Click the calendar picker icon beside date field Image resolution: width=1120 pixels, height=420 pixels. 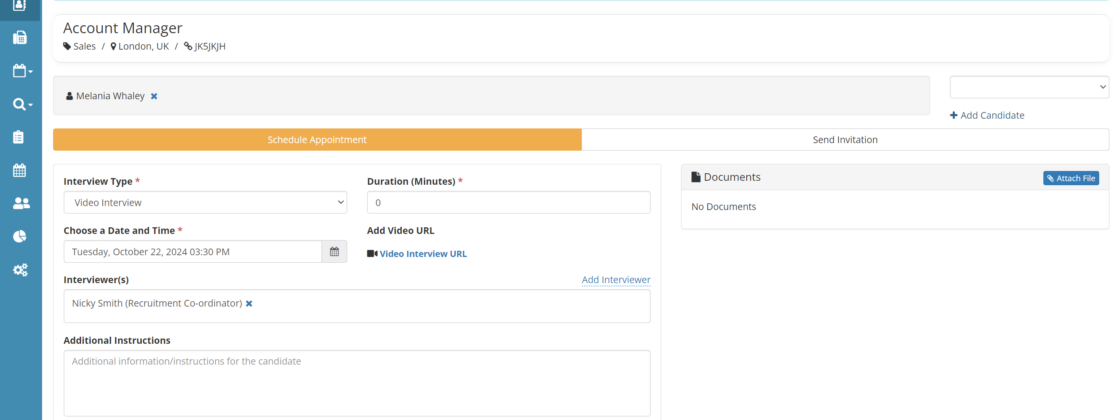click(x=334, y=252)
